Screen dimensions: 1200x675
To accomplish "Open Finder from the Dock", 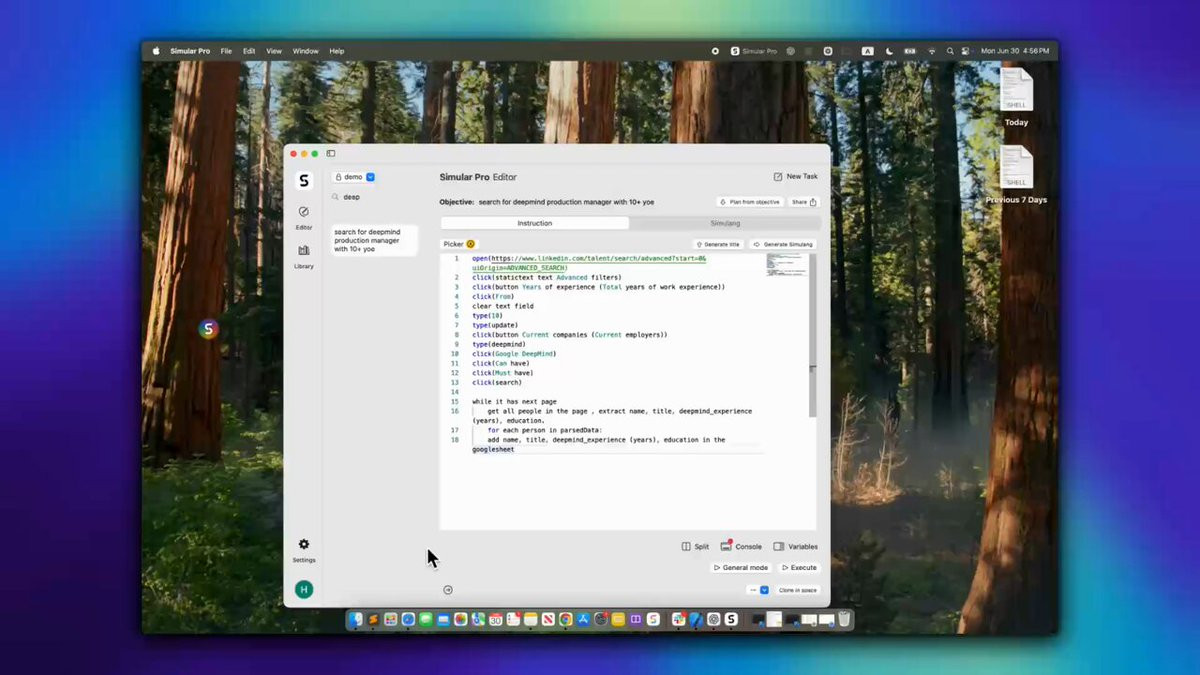I will point(355,619).
